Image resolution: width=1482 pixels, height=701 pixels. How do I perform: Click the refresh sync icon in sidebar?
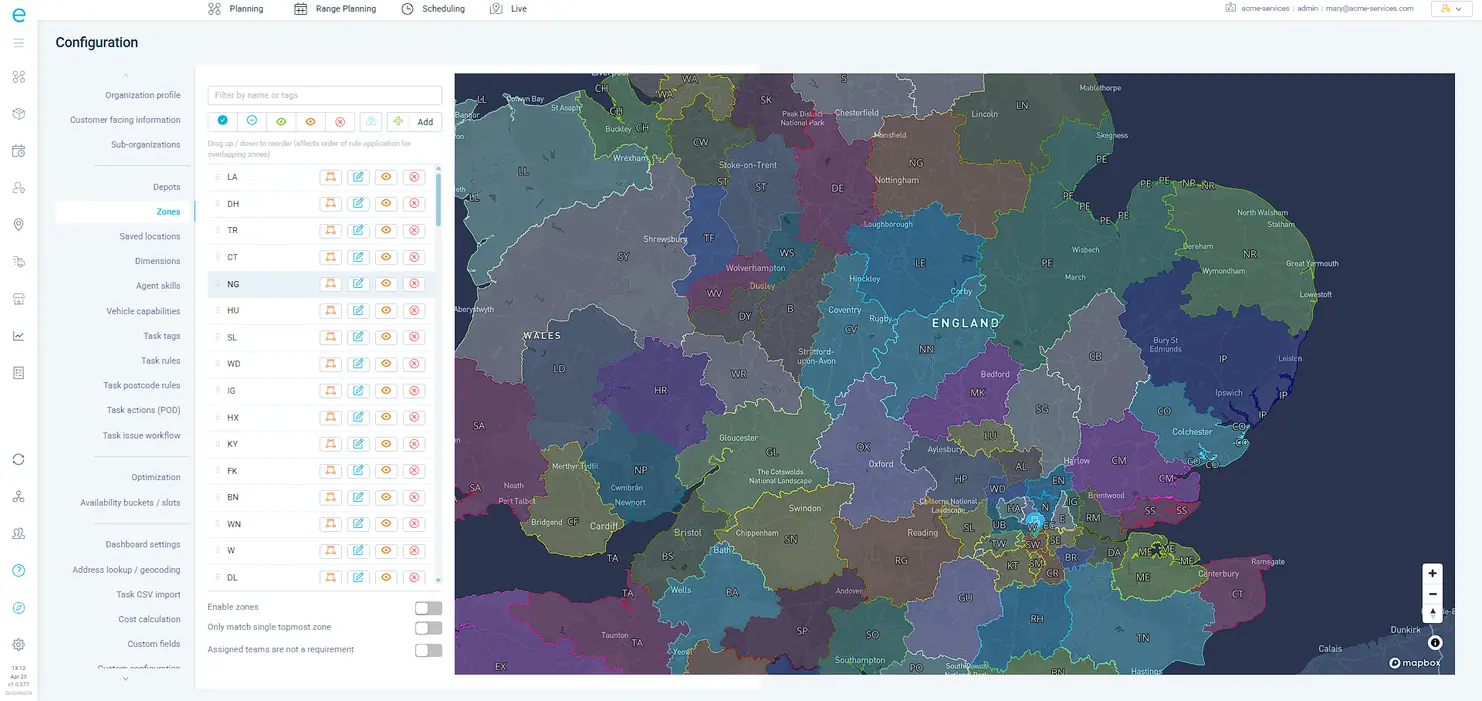pos(18,460)
